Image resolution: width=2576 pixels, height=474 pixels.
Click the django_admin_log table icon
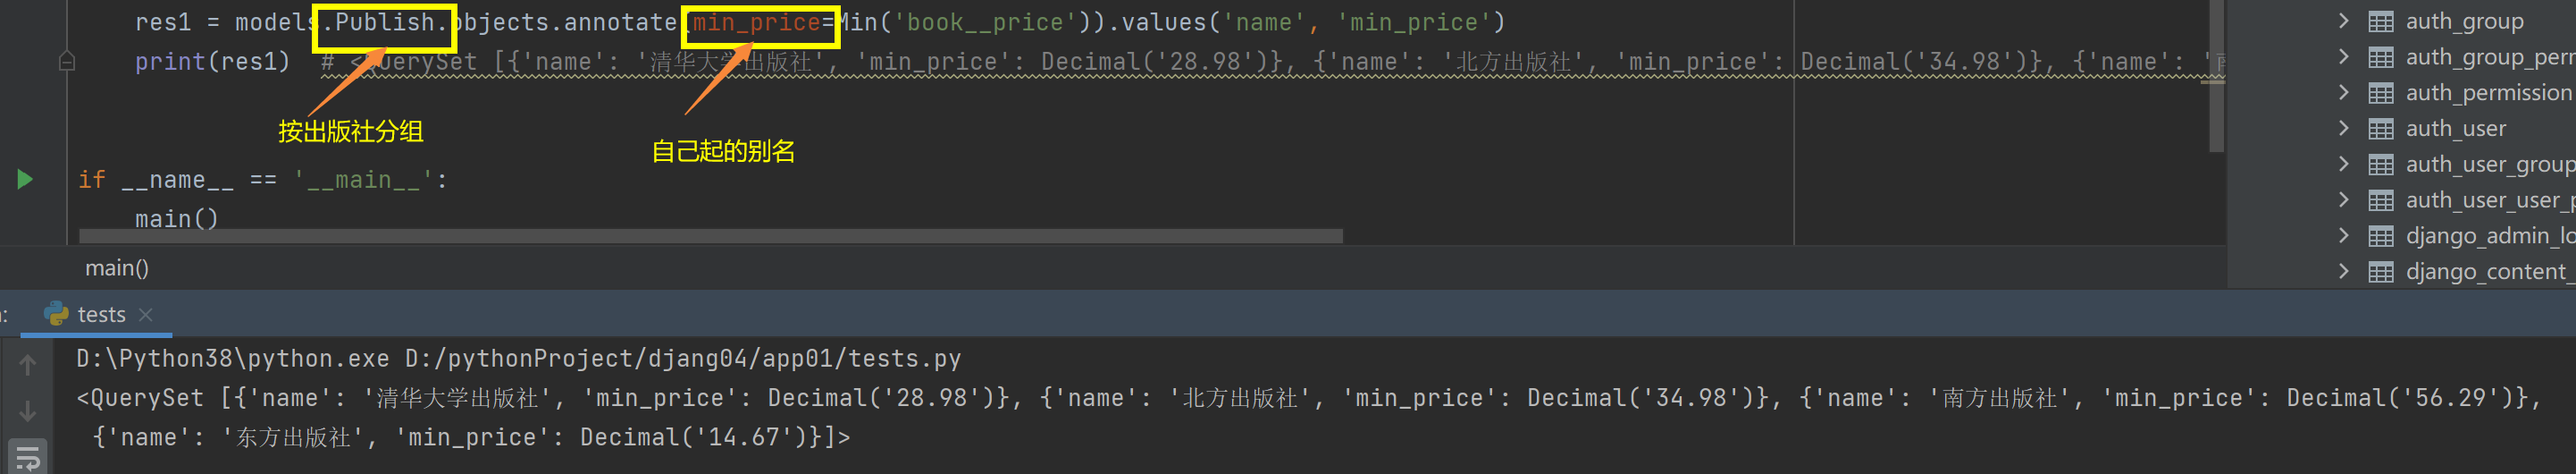[2381, 237]
